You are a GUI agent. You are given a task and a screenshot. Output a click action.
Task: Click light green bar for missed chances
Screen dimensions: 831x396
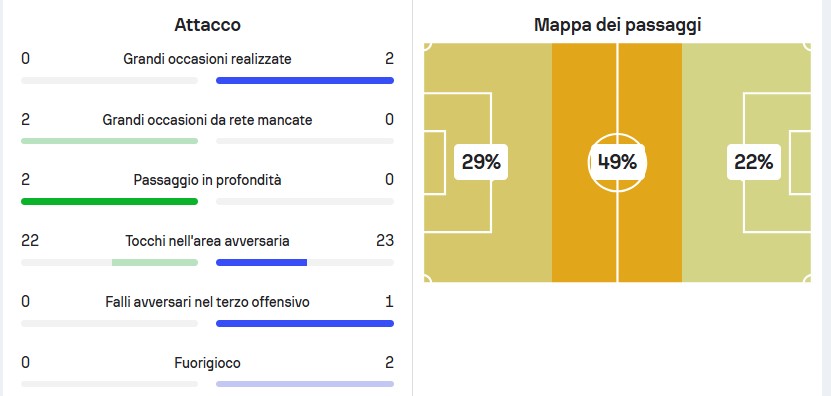[x=109, y=141]
